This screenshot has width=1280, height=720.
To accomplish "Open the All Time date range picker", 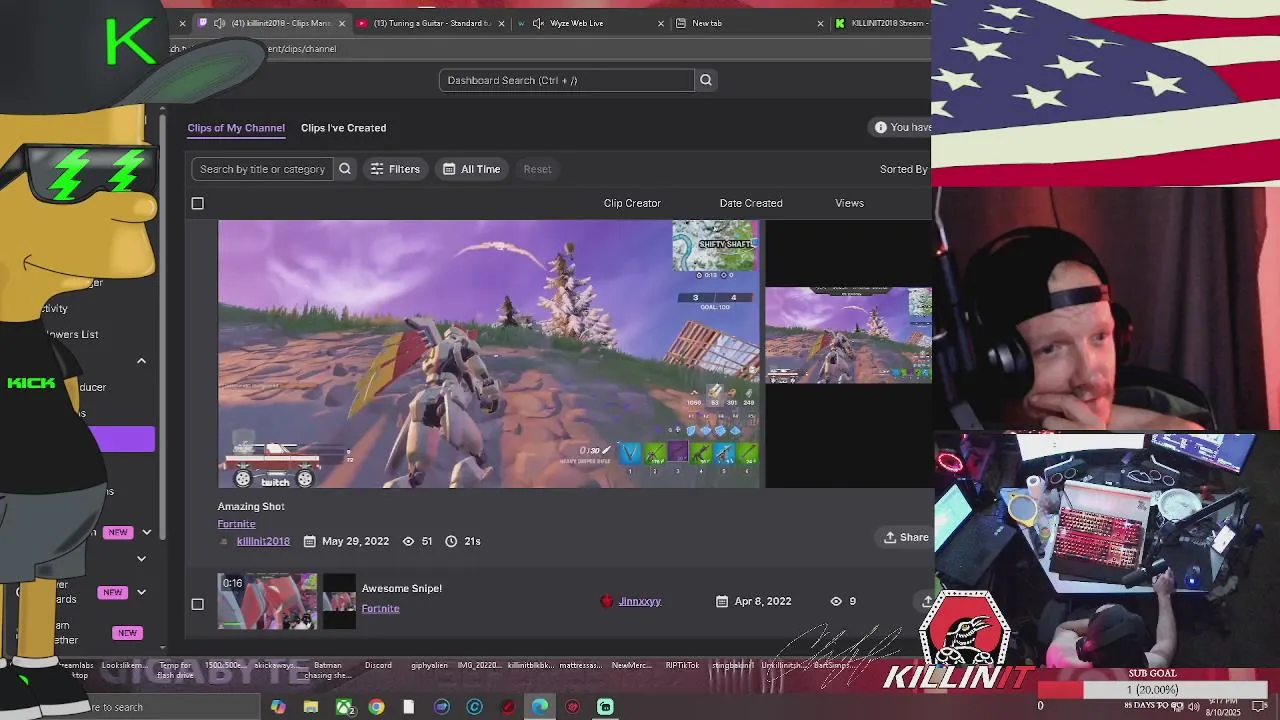I will point(471,169).
